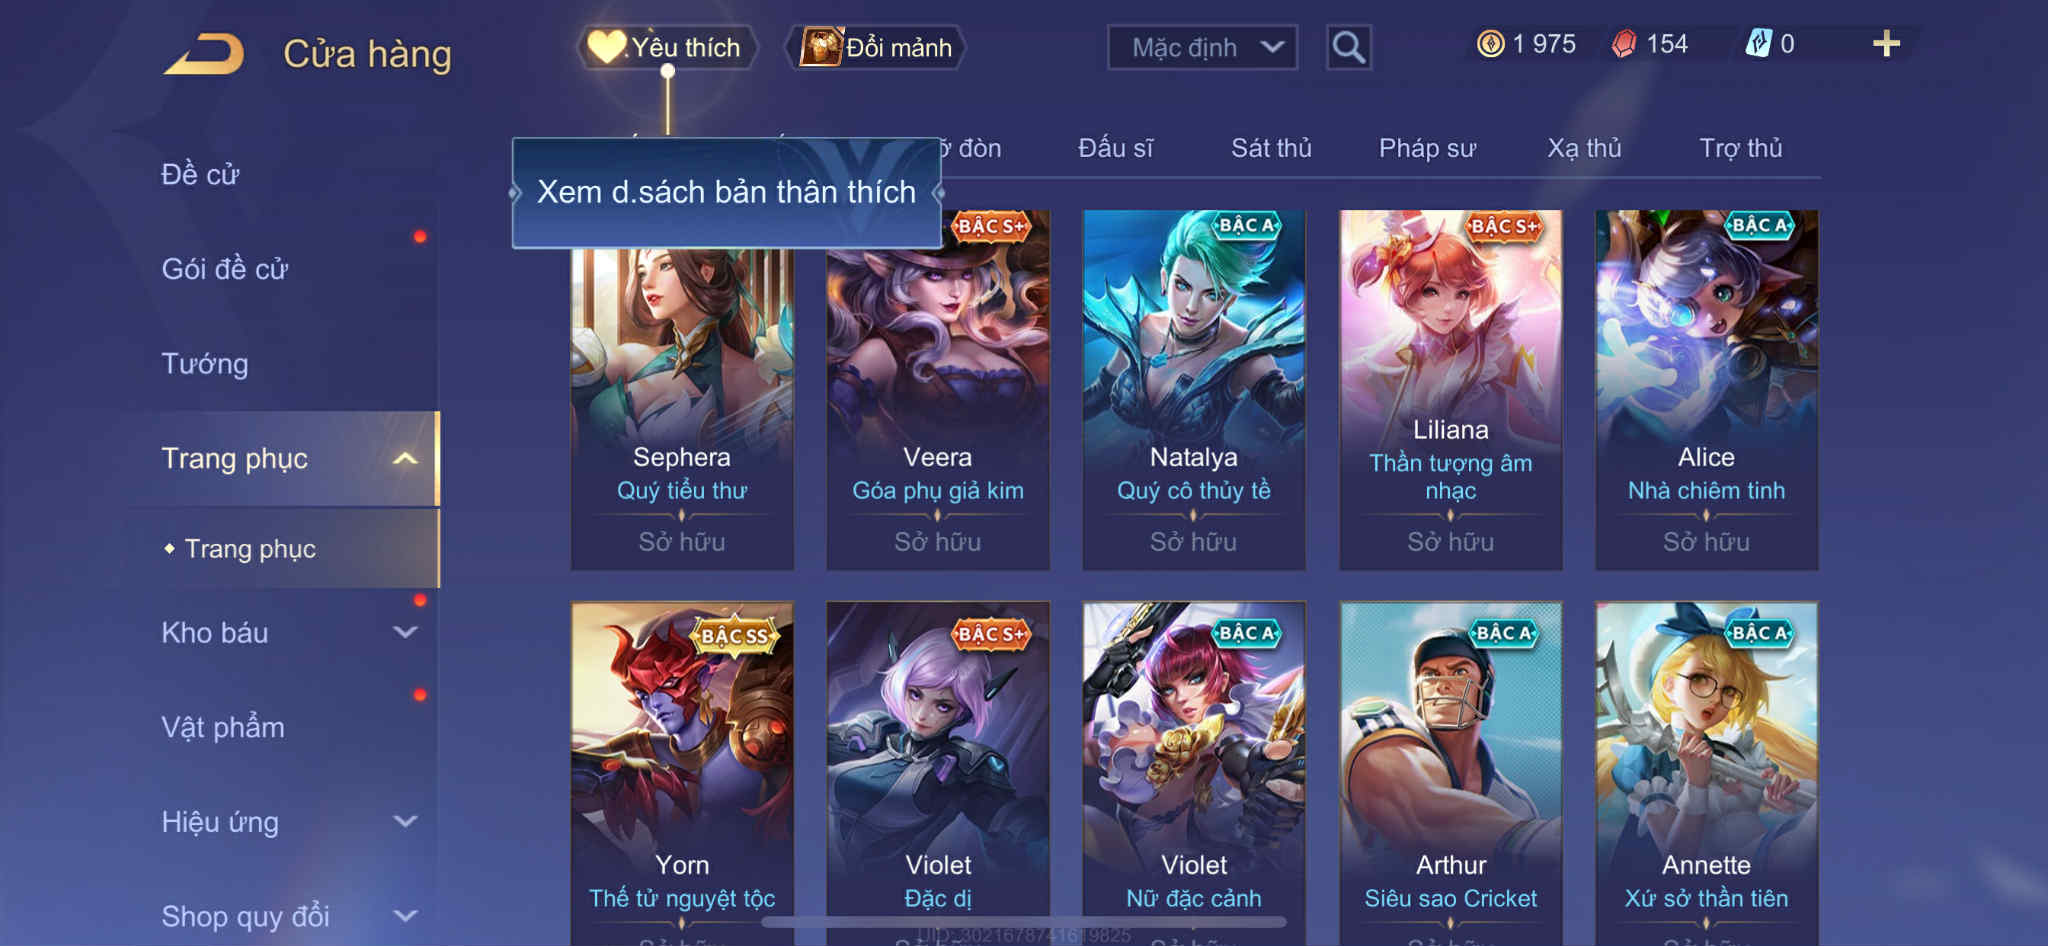Expand the Shop quy đổi menu

tap(405, 915)
